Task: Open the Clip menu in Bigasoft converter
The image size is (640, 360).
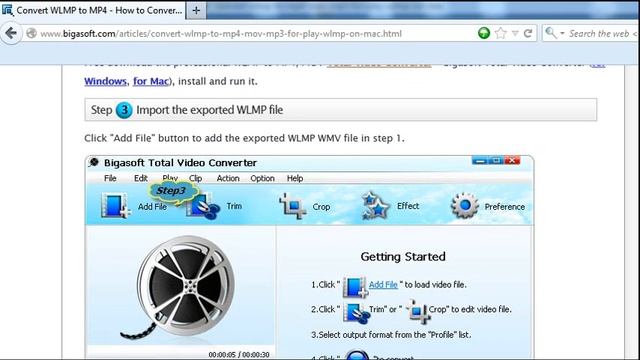Action: pyautogui.click(x=196, y=178)
